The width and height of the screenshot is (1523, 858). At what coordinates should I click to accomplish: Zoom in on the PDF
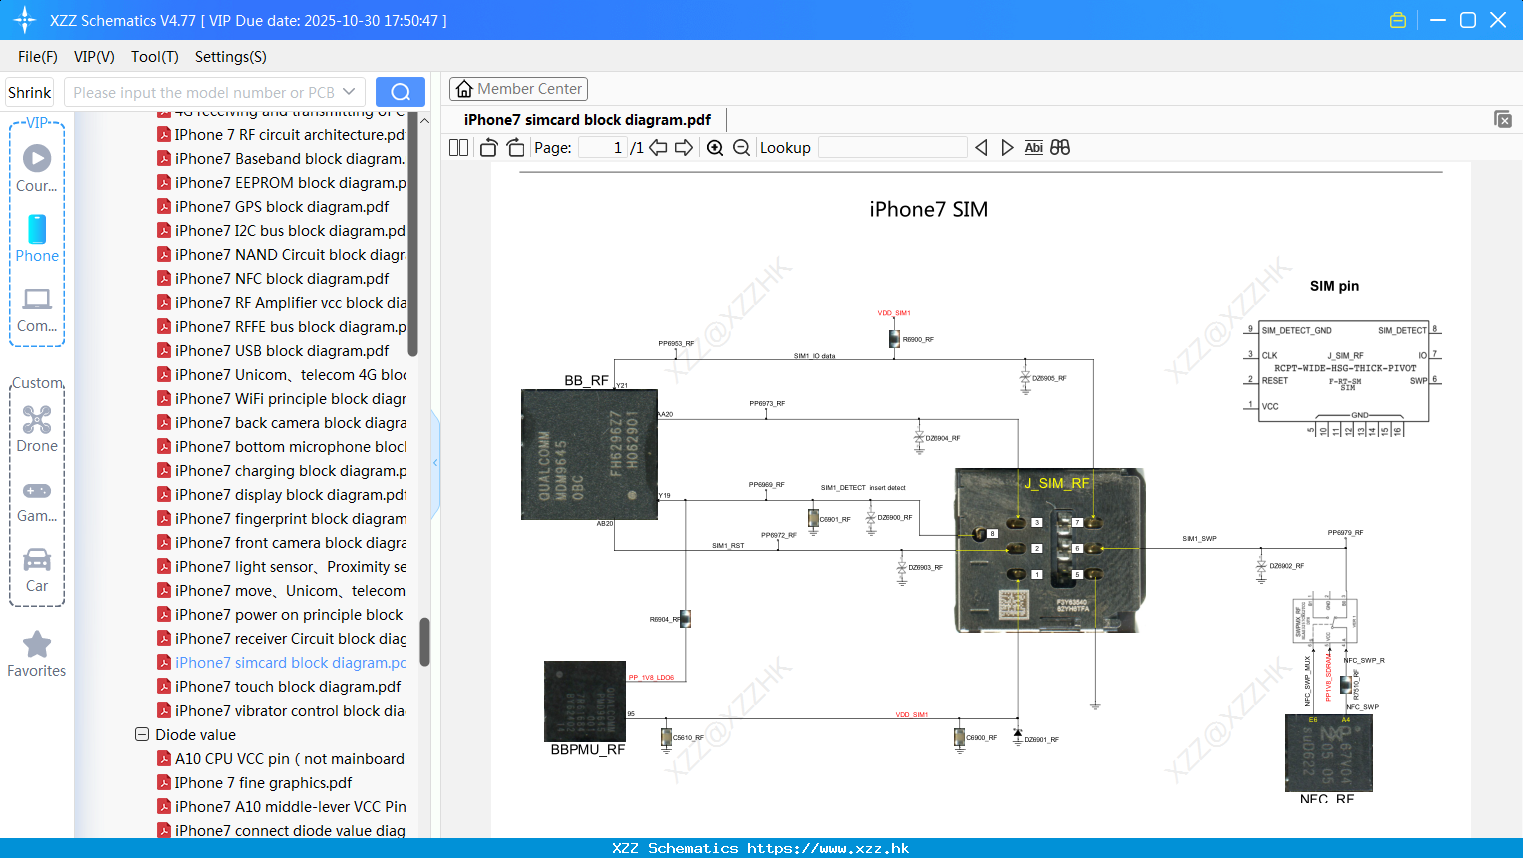[715, 148]
